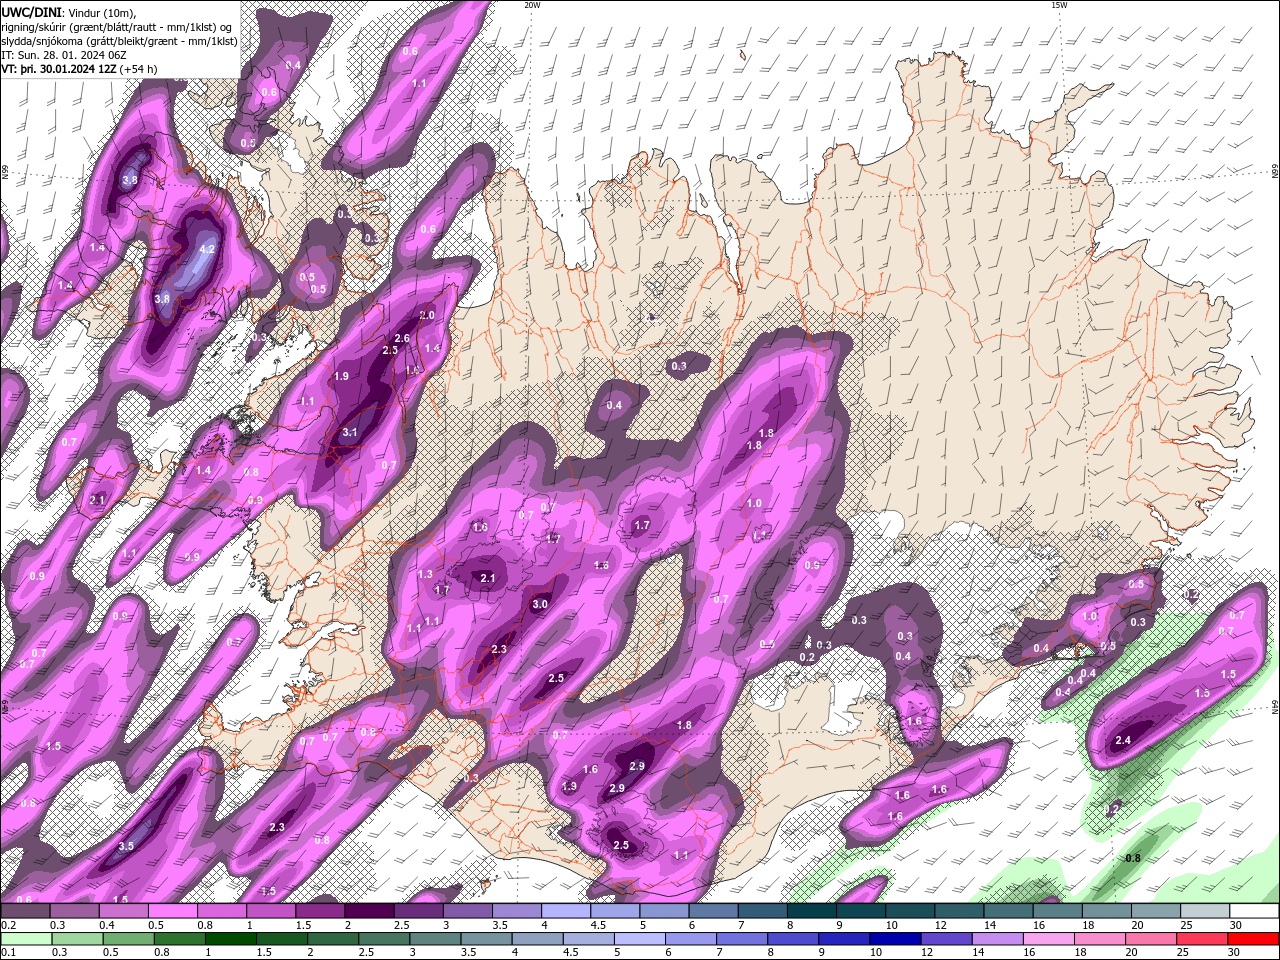Pick the bright pink swatch between 0.5 and 0.8, top row

tap(172, 911)
